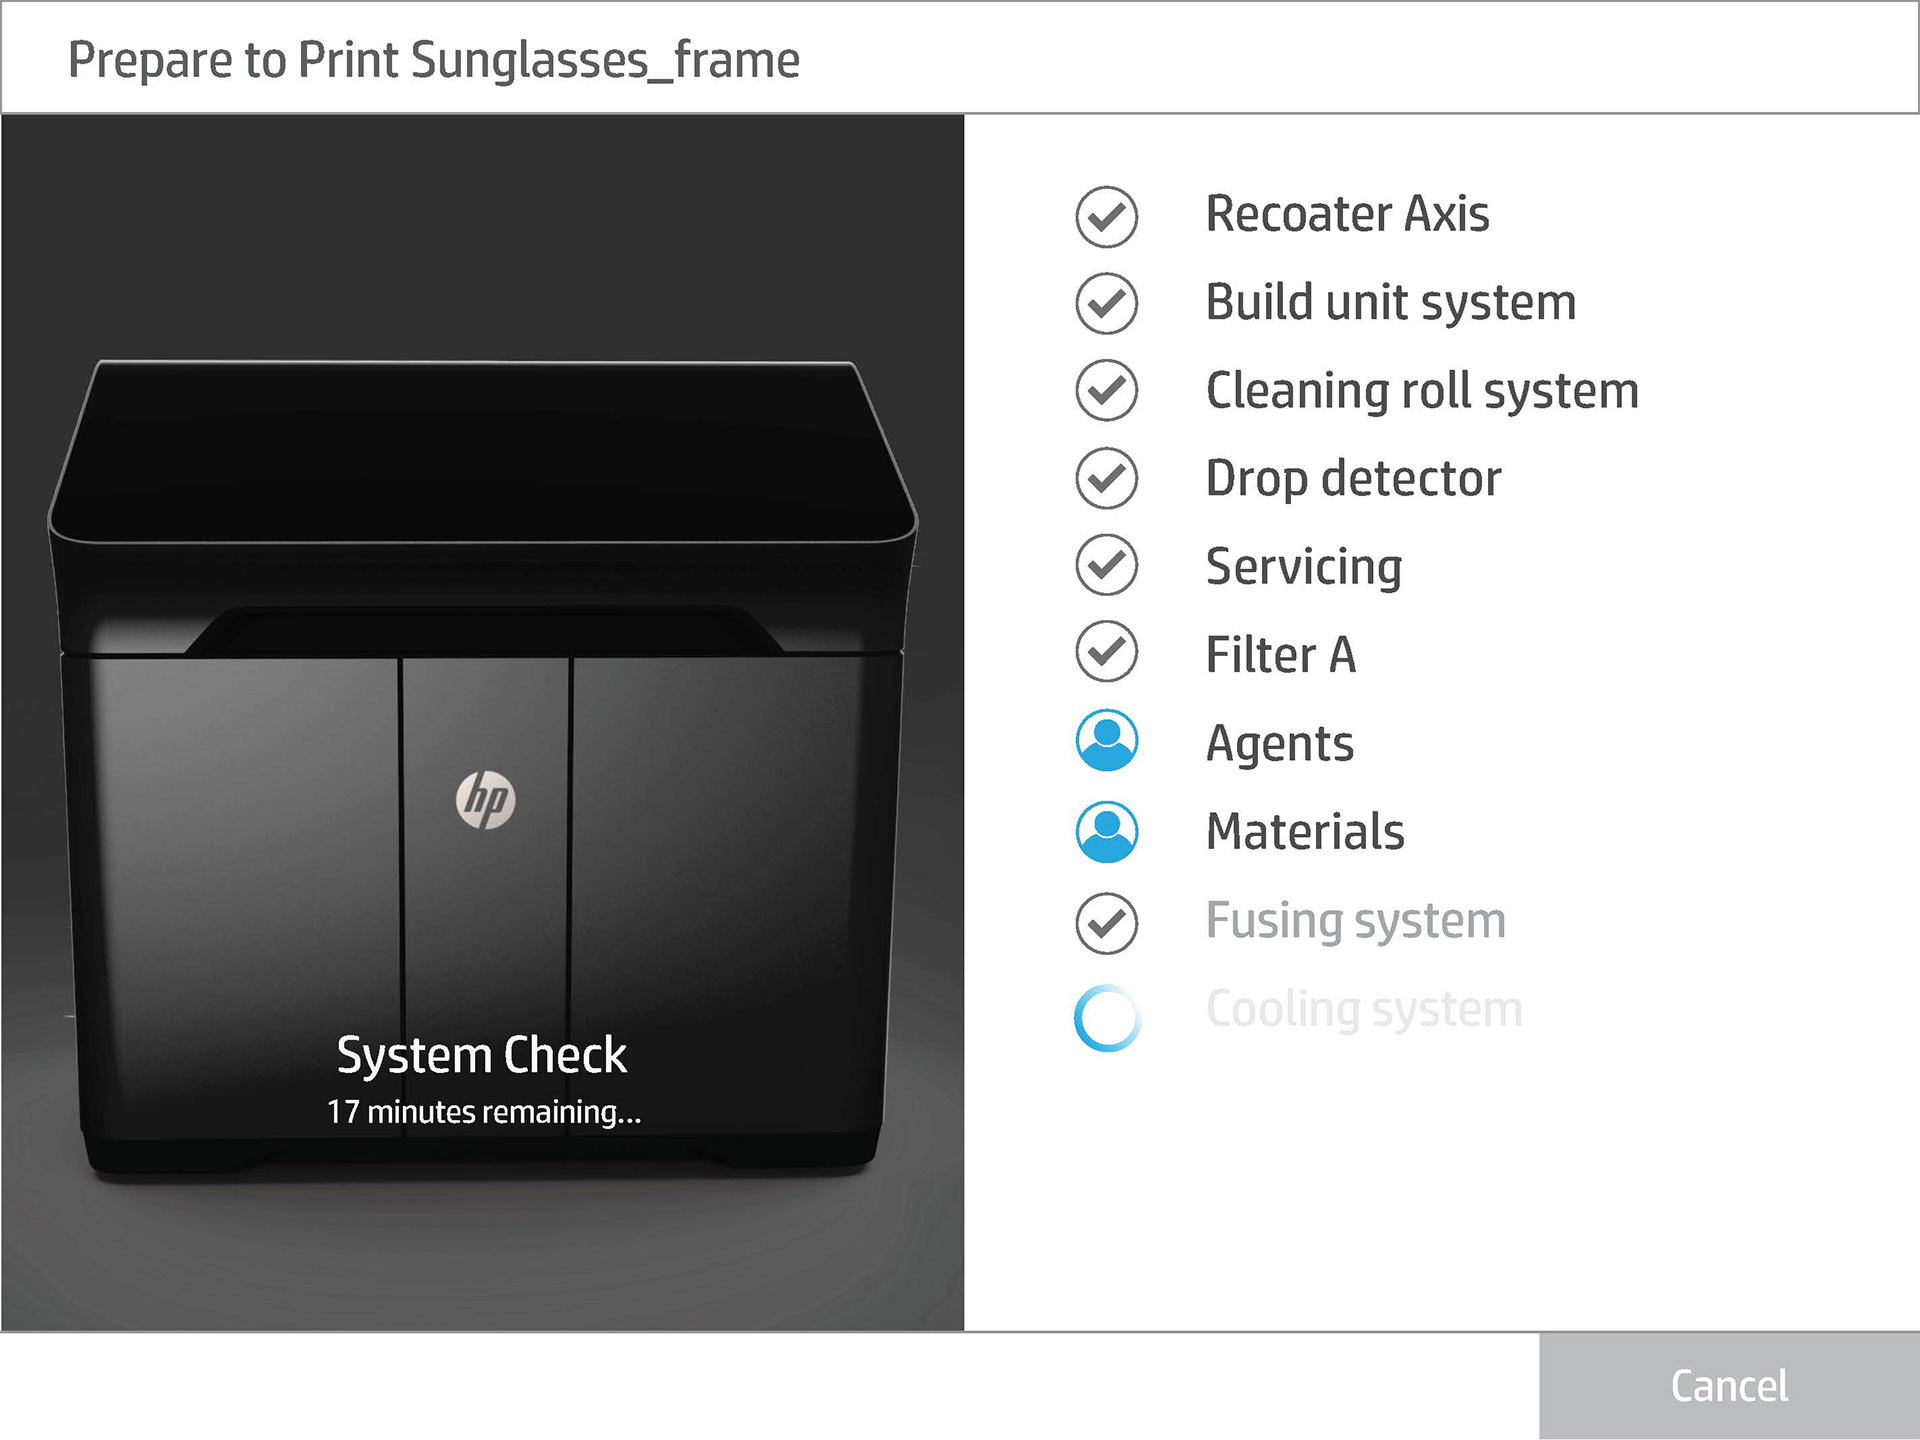Click the Servicing checkmark icon
The height and width of the screenshot is (1440, 1920).
coord(1106,565)
